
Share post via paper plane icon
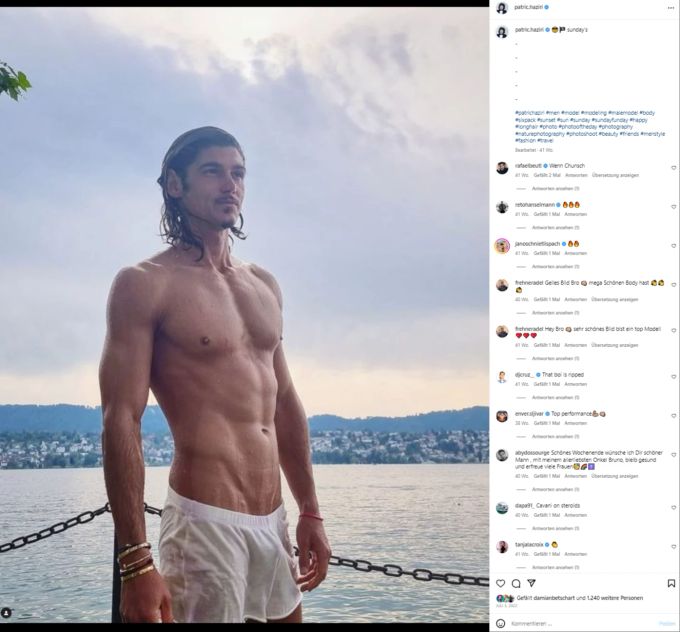(532, 583)
